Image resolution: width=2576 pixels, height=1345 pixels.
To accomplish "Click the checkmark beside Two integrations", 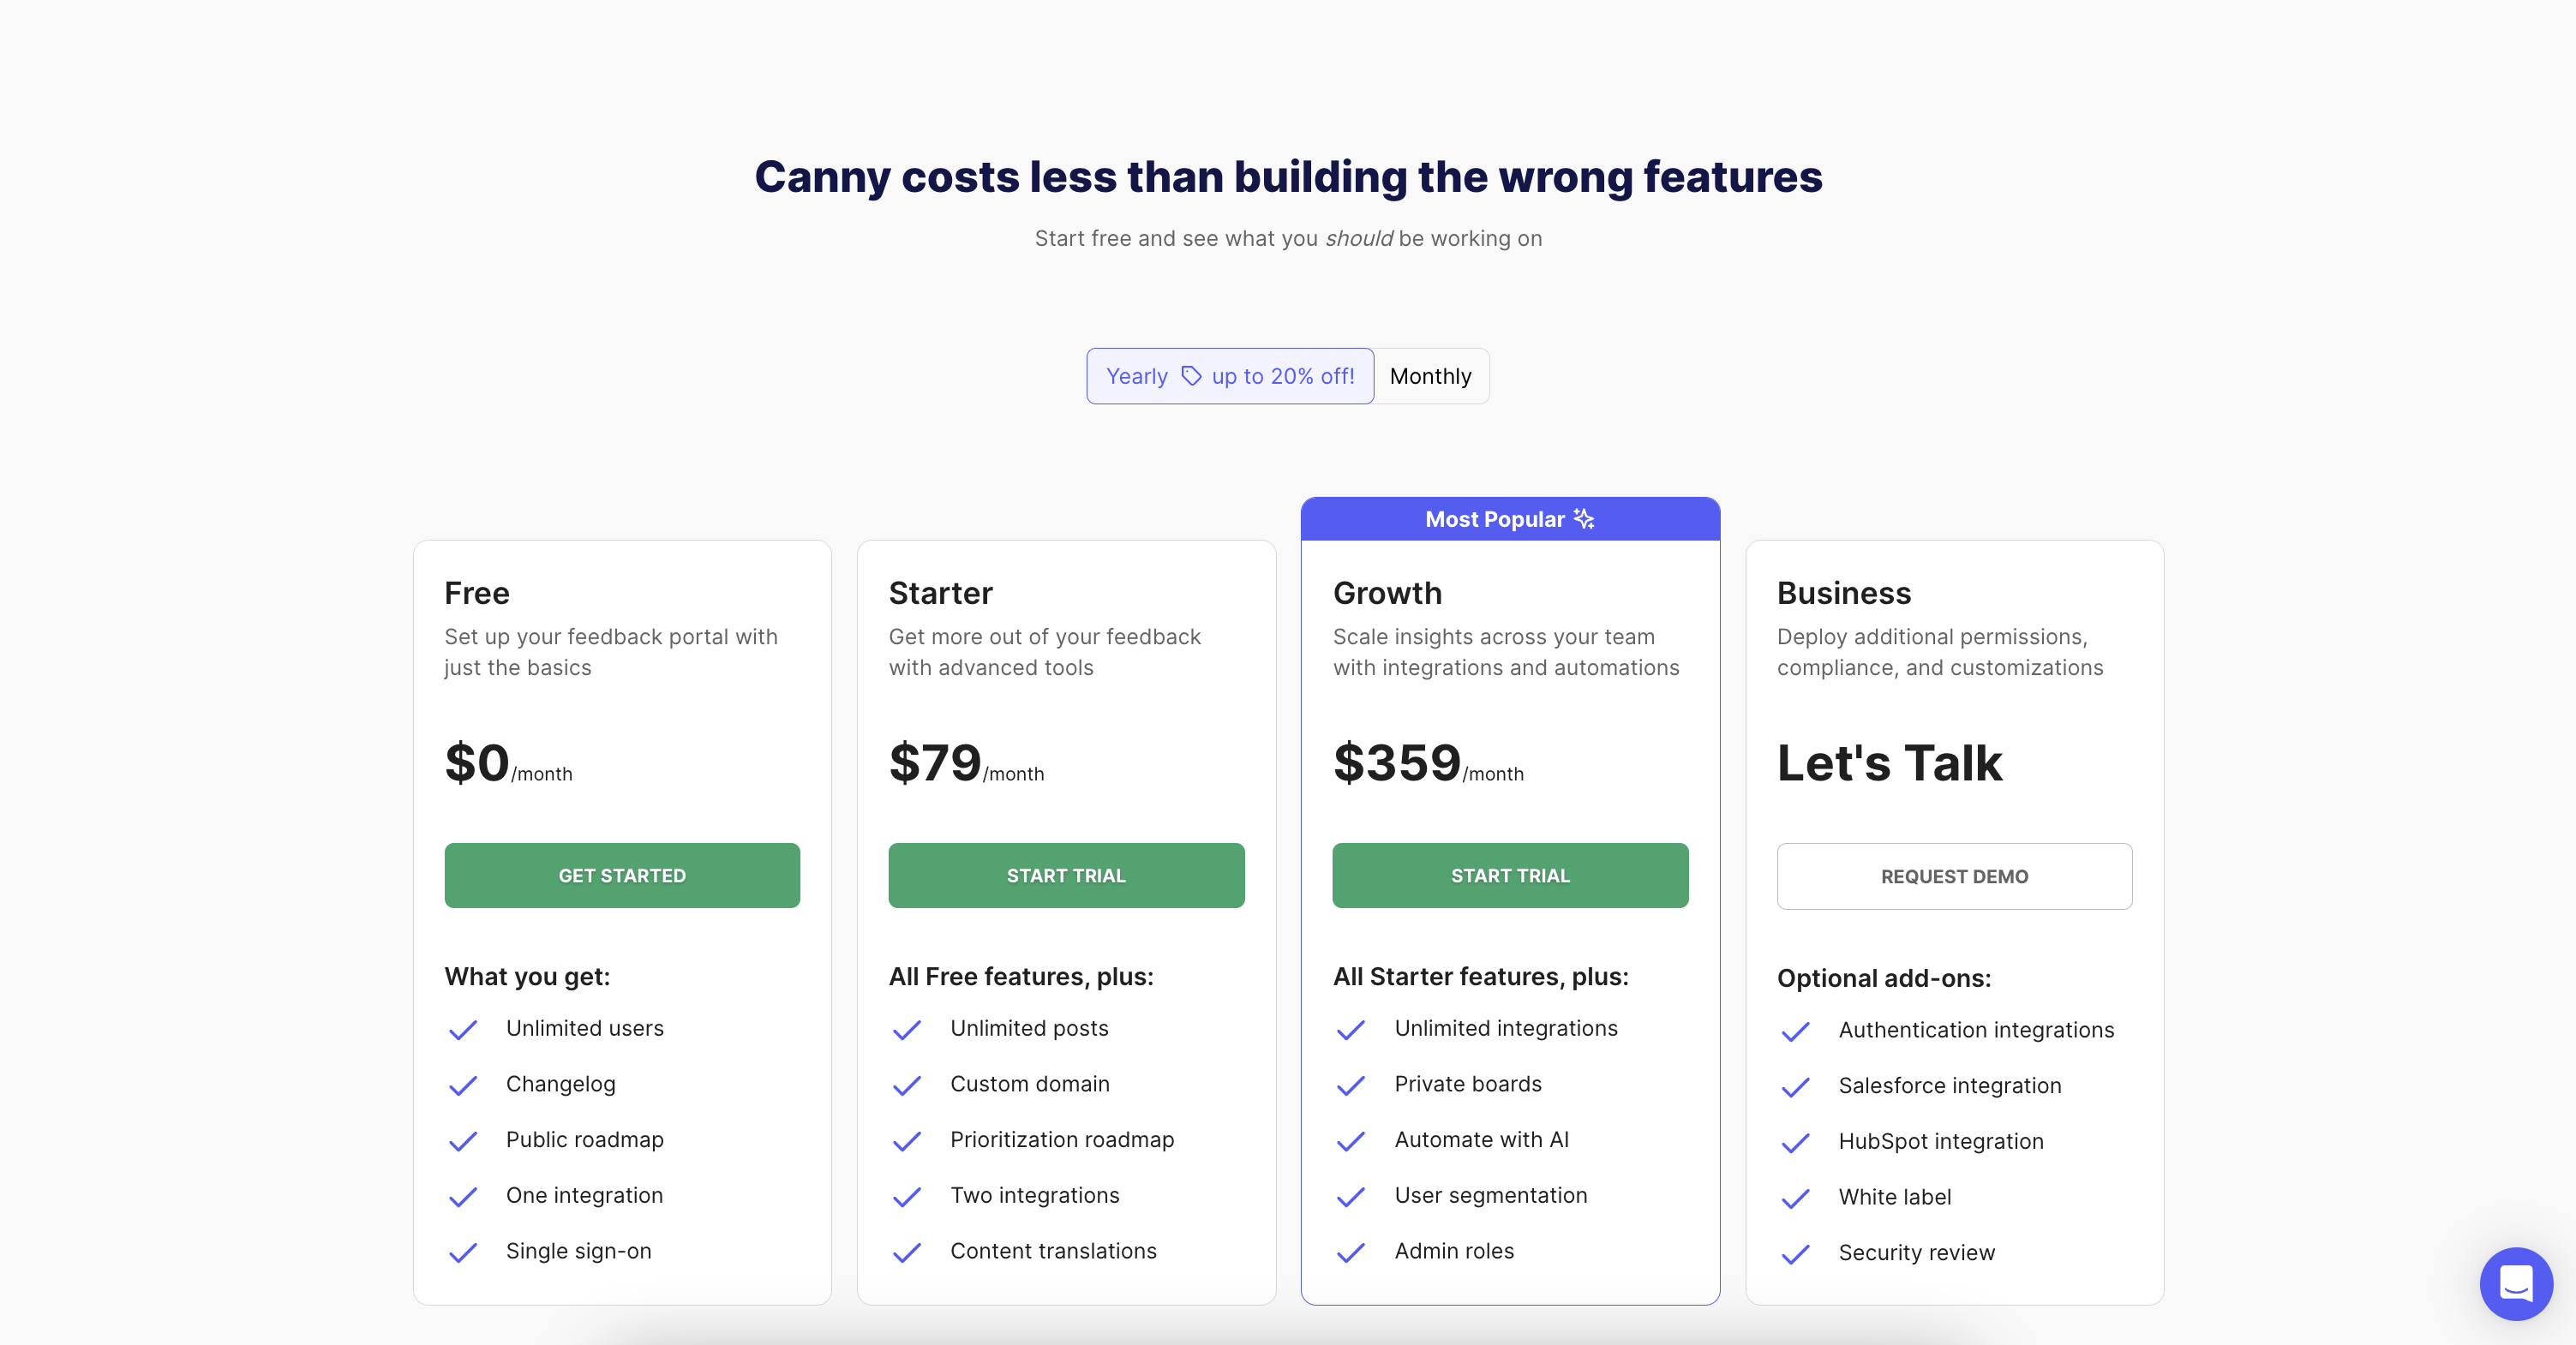I will 907,1198.
